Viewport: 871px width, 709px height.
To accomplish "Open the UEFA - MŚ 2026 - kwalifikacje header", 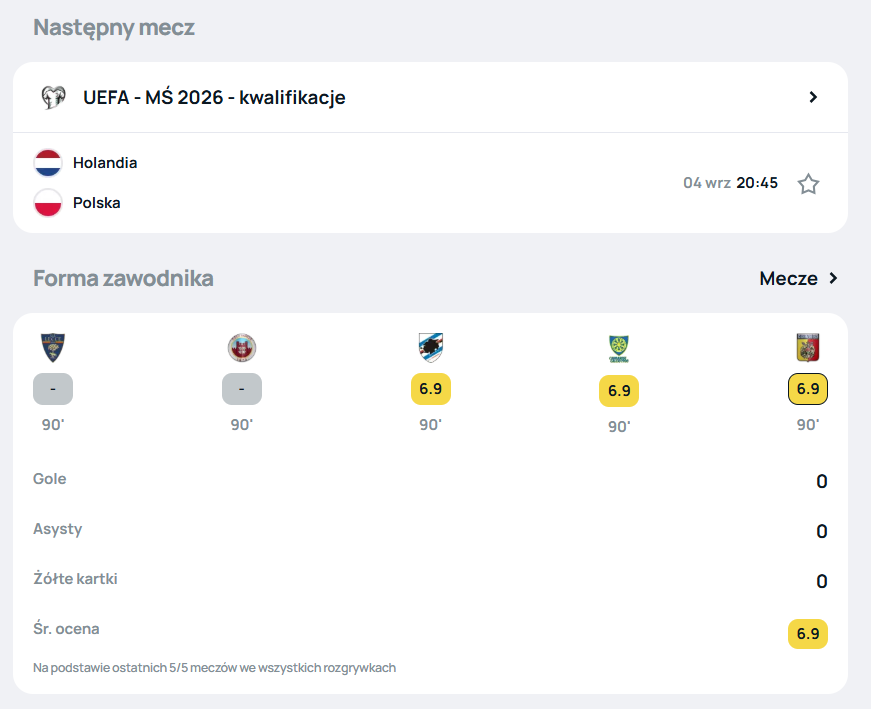I will 431,97.
